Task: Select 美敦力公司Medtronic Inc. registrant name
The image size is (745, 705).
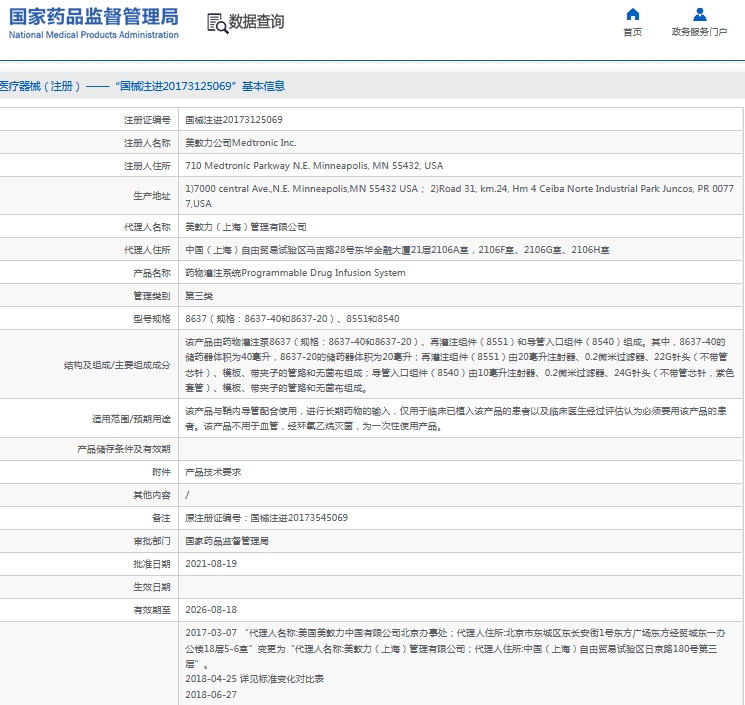Action: tap(240, 143)
